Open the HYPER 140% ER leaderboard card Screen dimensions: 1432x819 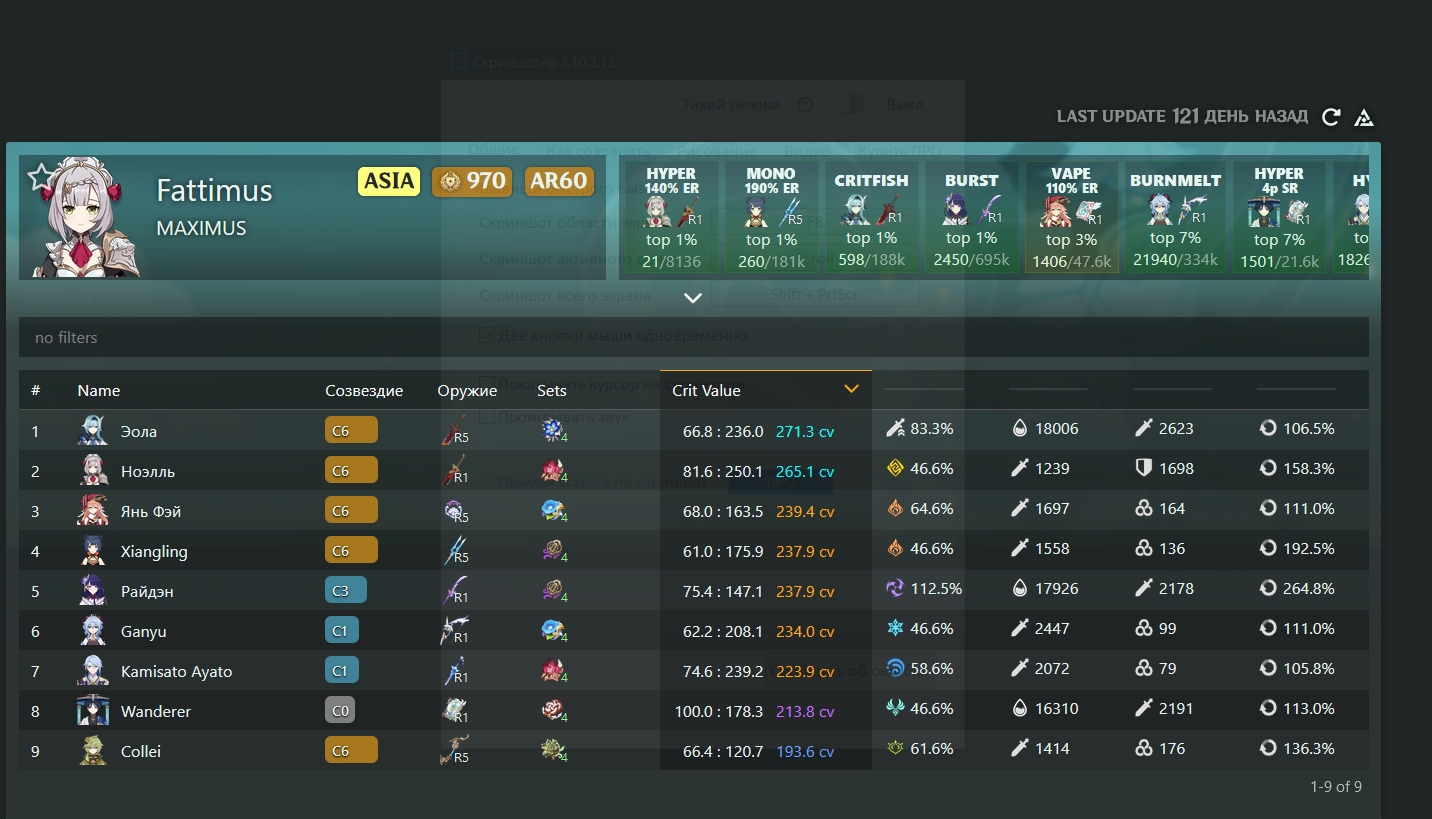(671, 218)
